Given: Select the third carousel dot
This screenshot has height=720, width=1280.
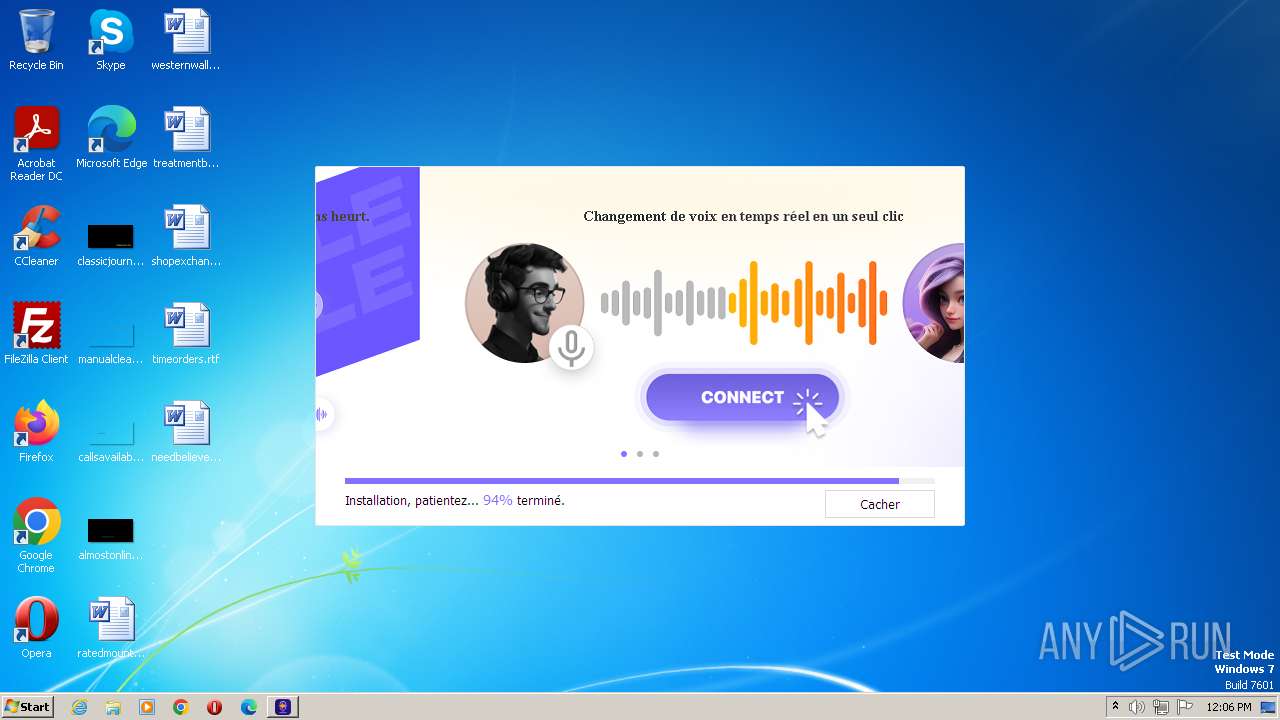Looking at the screenshot, I should 656,454.
